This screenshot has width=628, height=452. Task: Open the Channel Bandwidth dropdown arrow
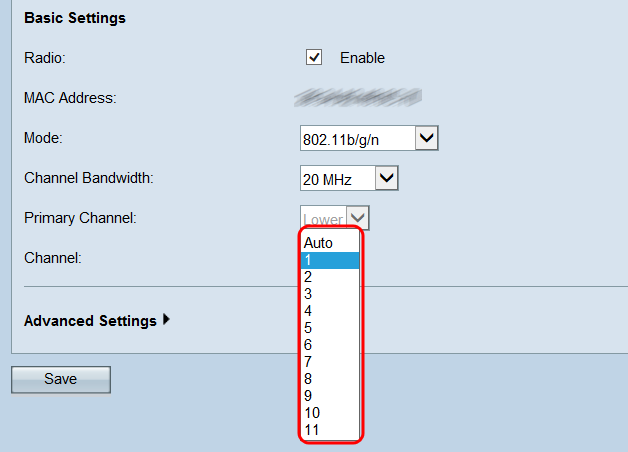(x=387, y=178)
